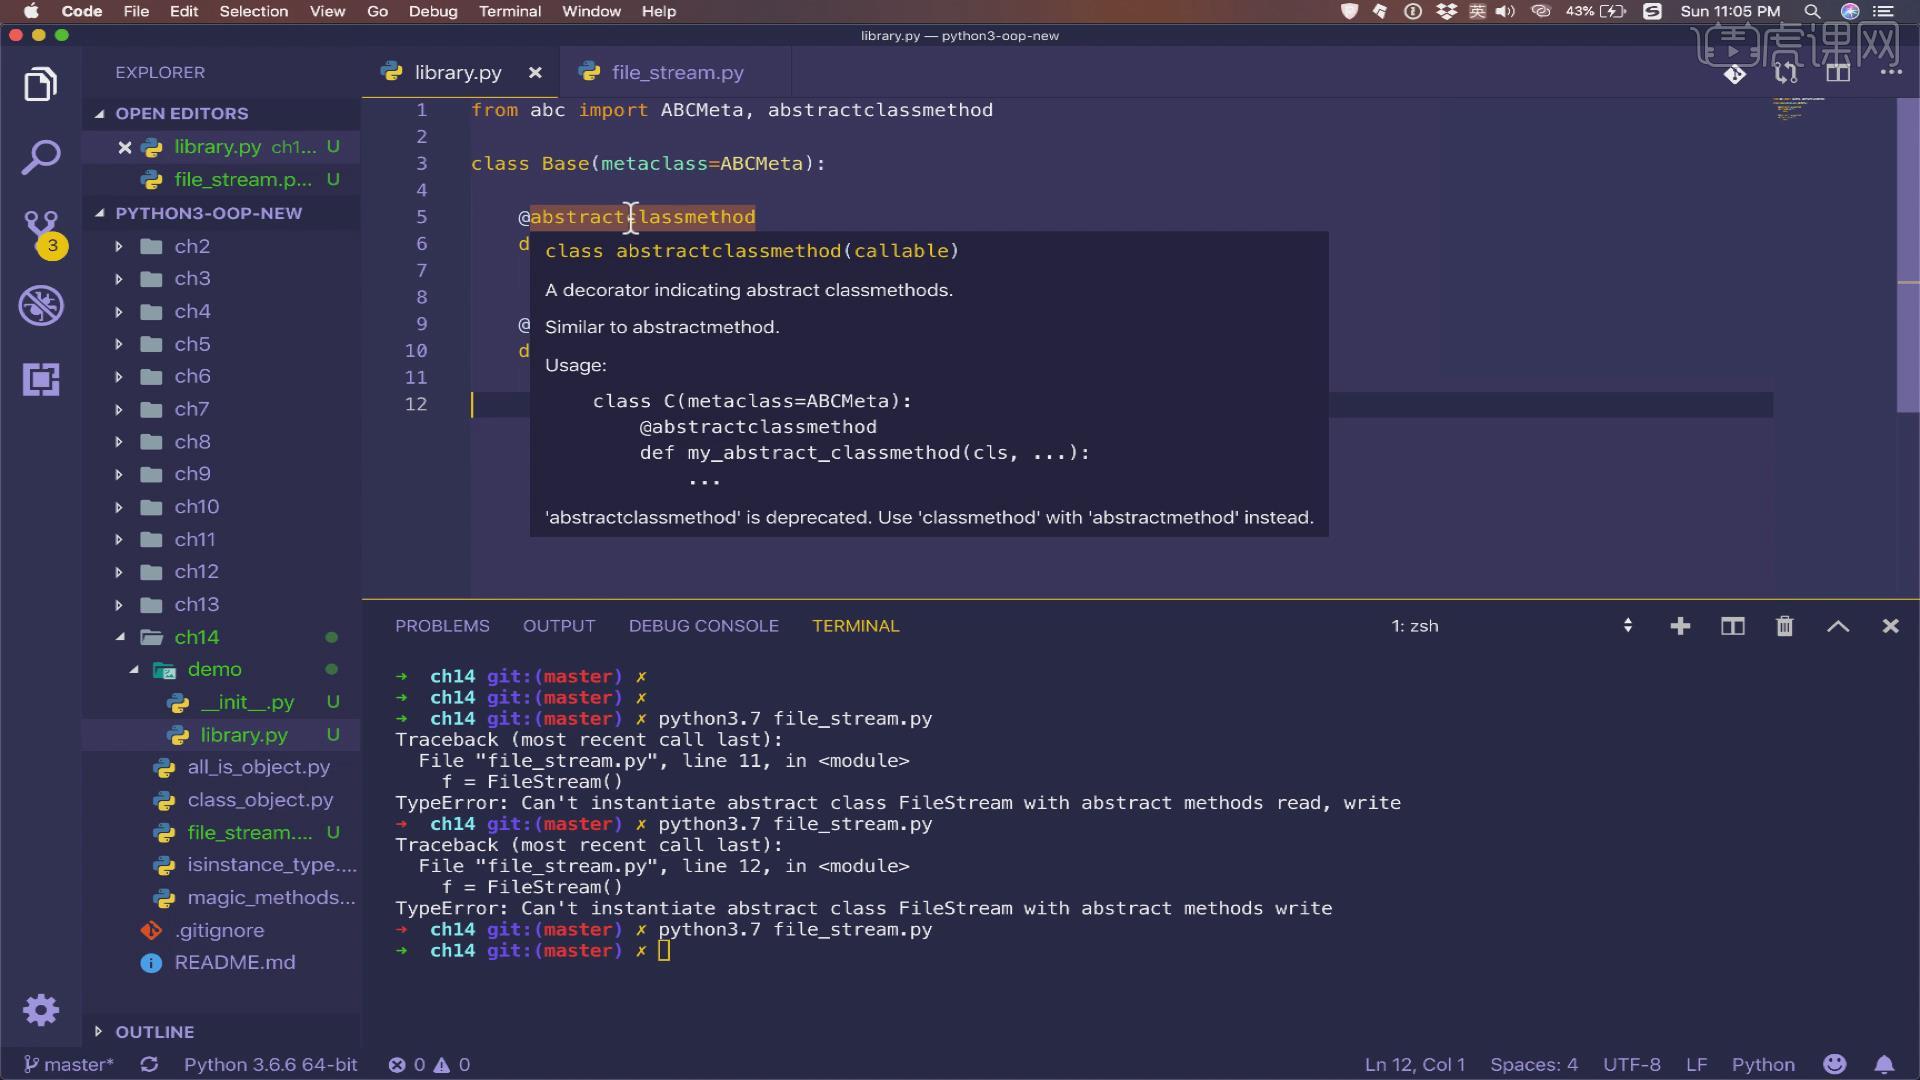Viewport: 1920px width, 1080px height.
Task: Click the master* git branch indicator
Action: coord(68,1064)
